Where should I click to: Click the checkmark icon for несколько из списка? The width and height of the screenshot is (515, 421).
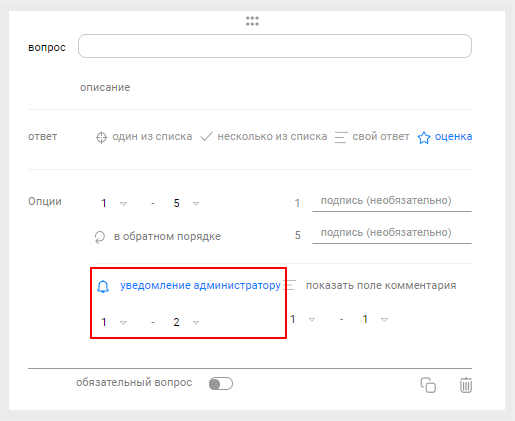[206, 137]
